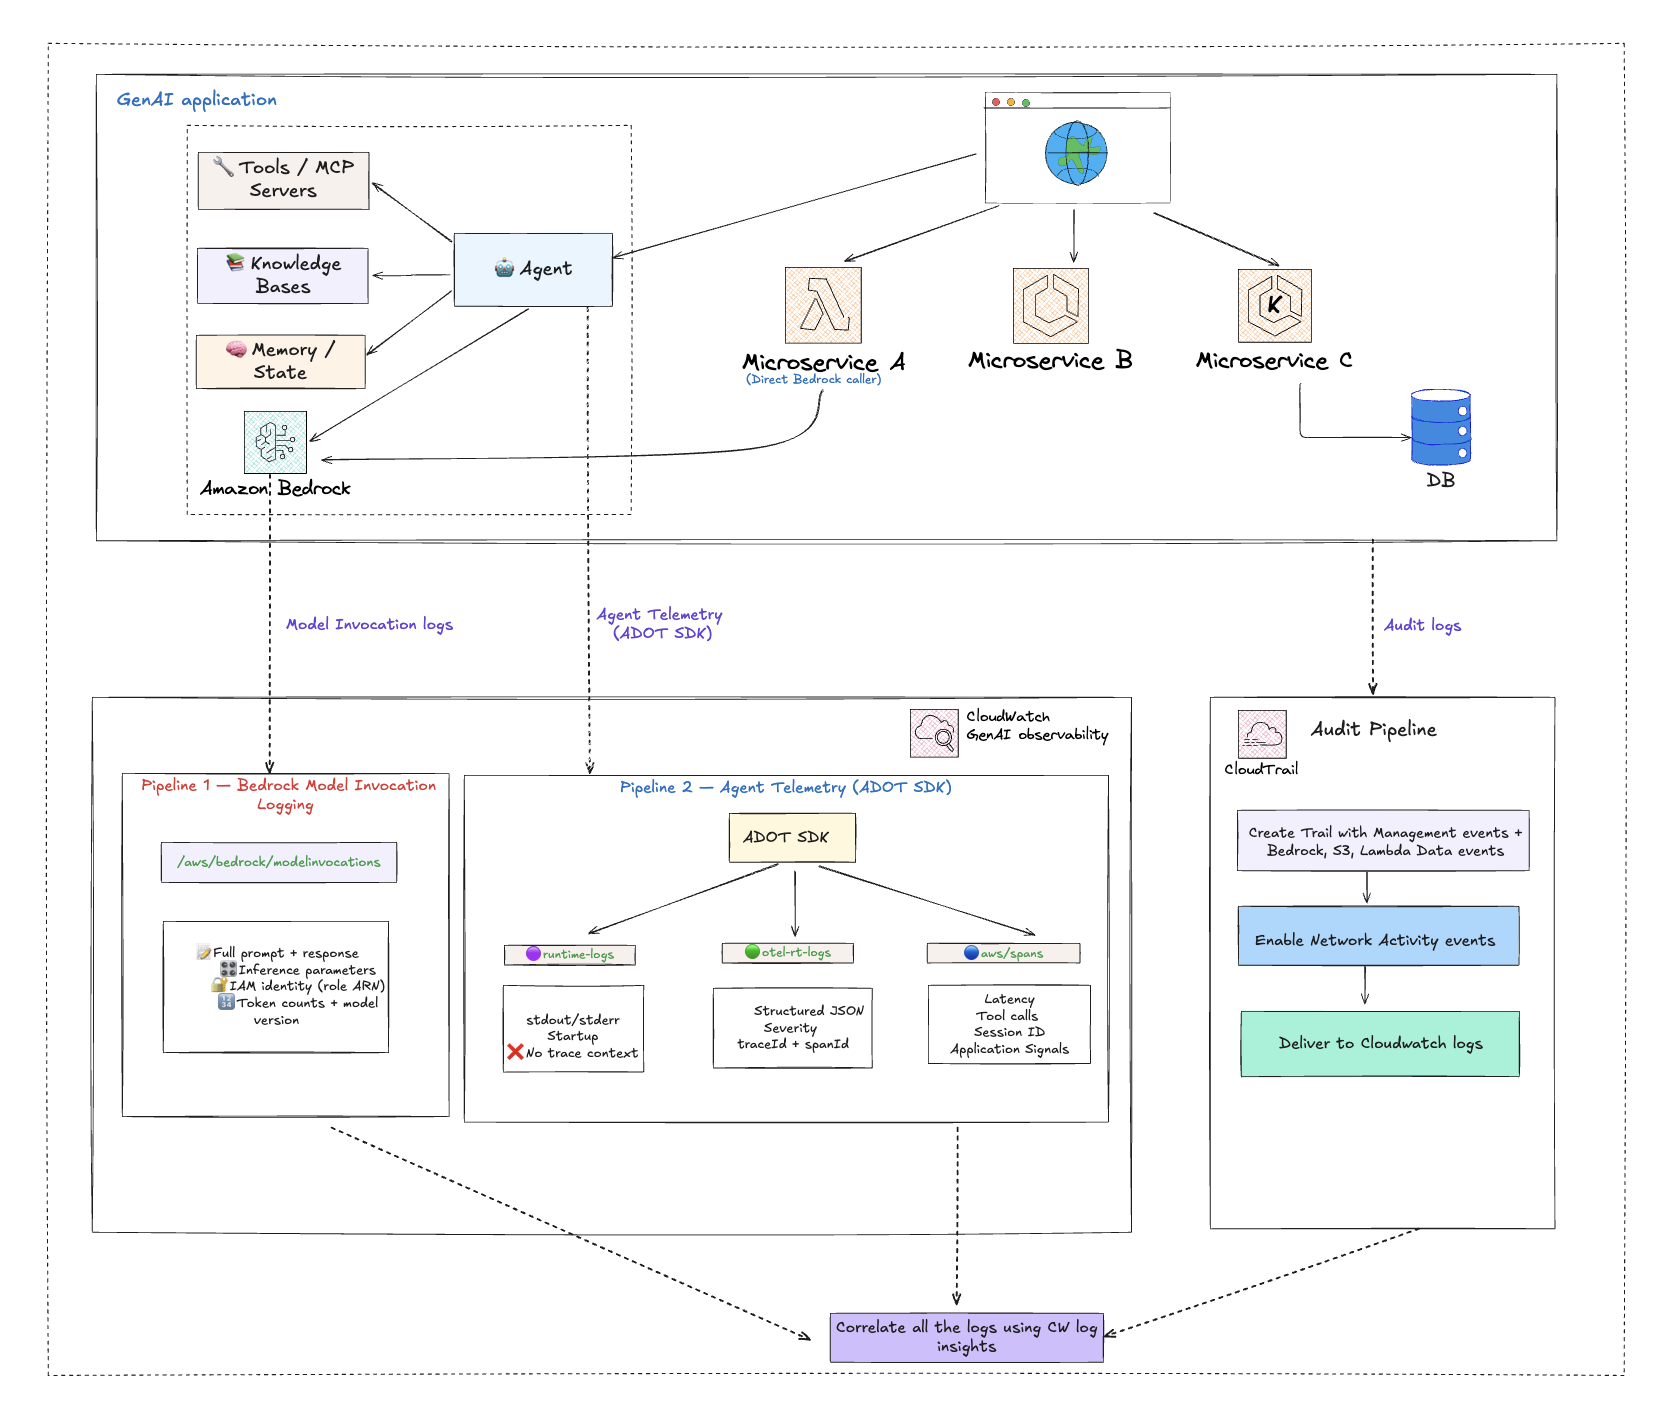This screenshot has height=1416, width=1658.
Task: Click the lock icon beside IAM identity
Action: coord(219,985)
